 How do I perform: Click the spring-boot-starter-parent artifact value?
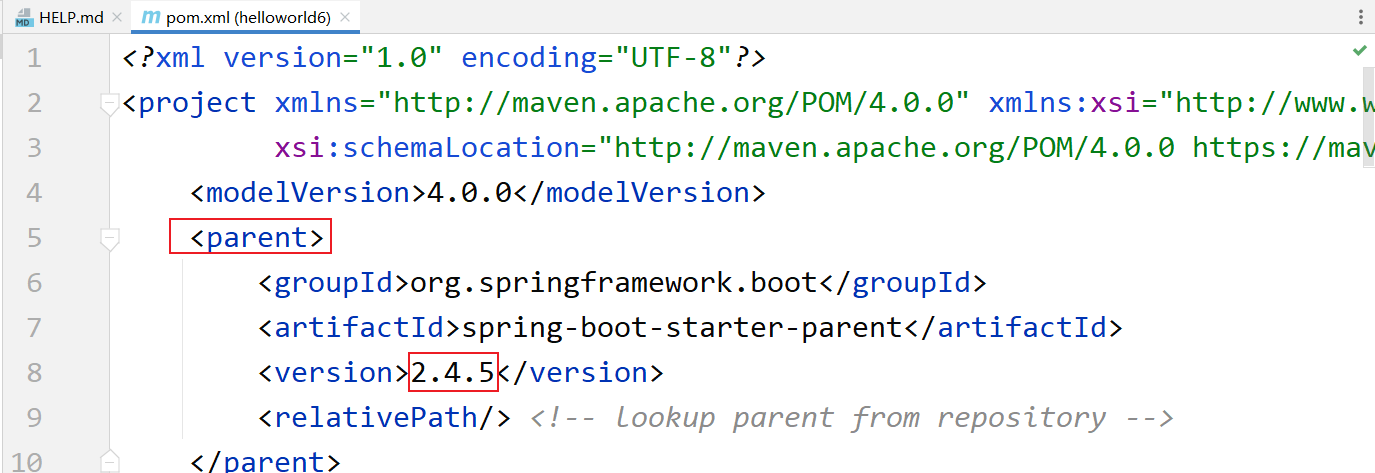click(x=683, y=327)
